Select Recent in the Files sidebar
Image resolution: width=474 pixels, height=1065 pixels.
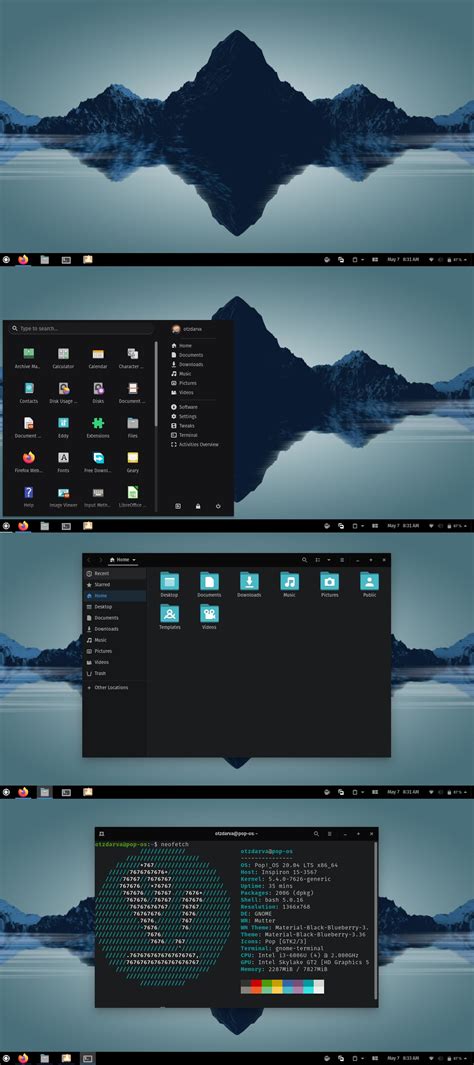115,574
